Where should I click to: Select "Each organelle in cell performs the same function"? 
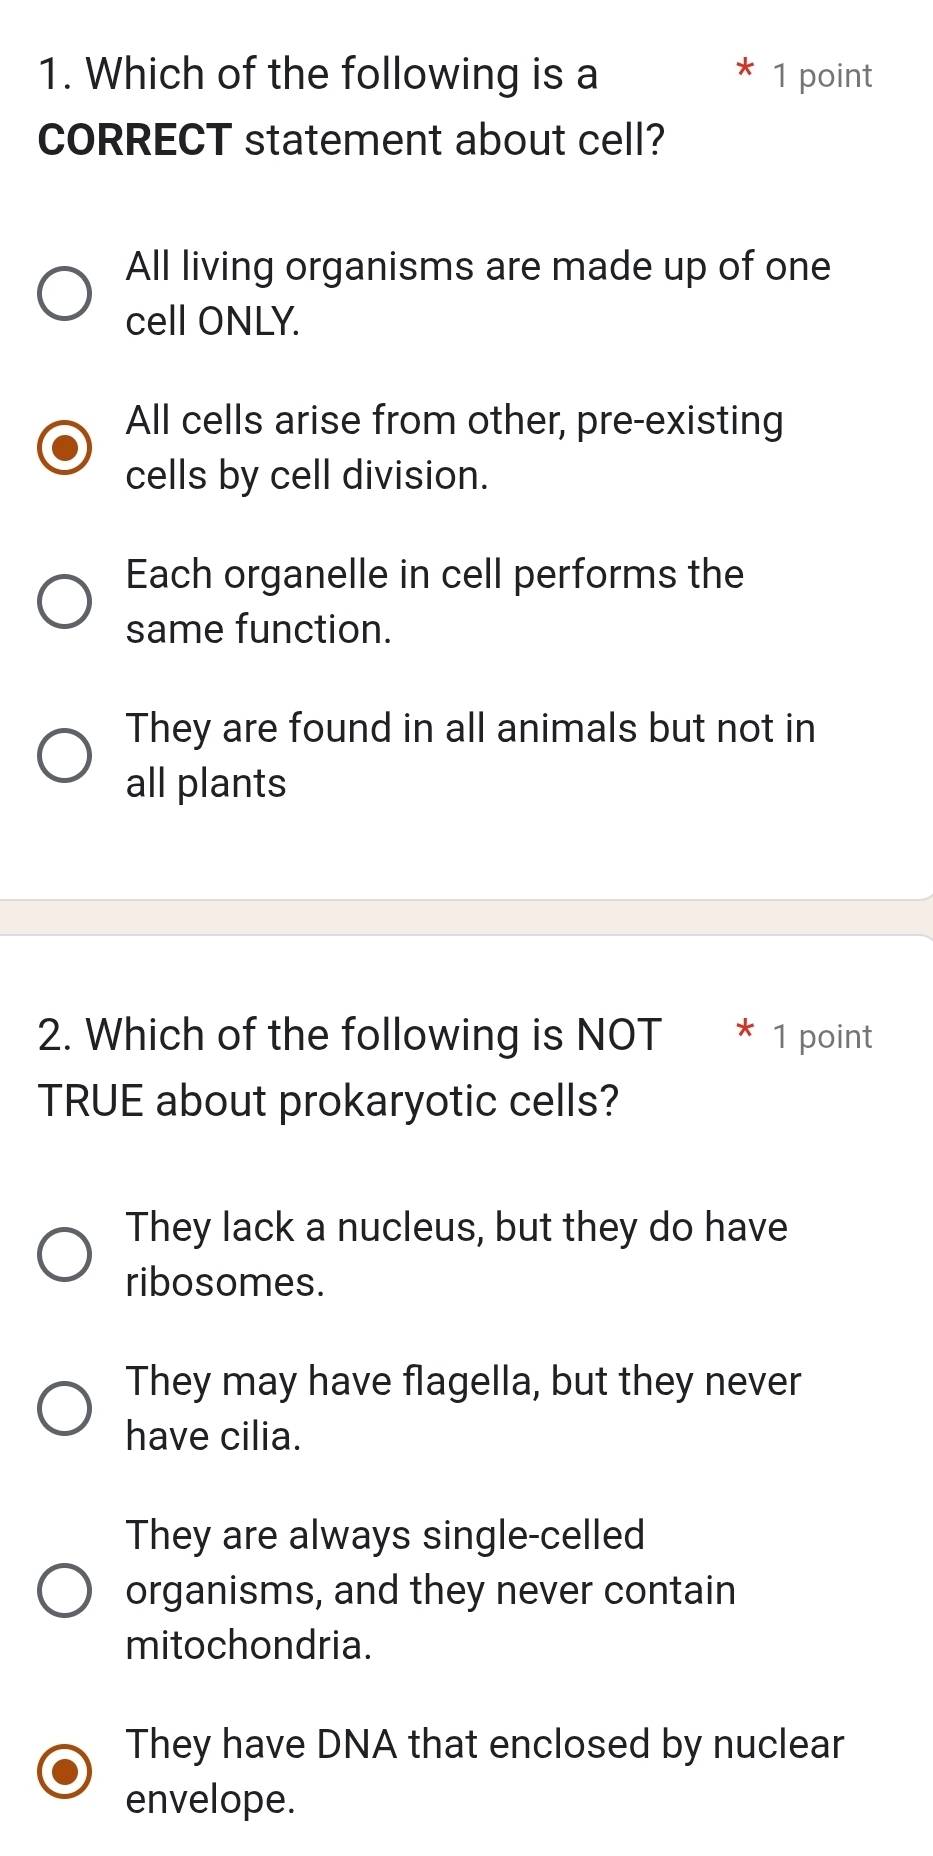tap(66, 601)
